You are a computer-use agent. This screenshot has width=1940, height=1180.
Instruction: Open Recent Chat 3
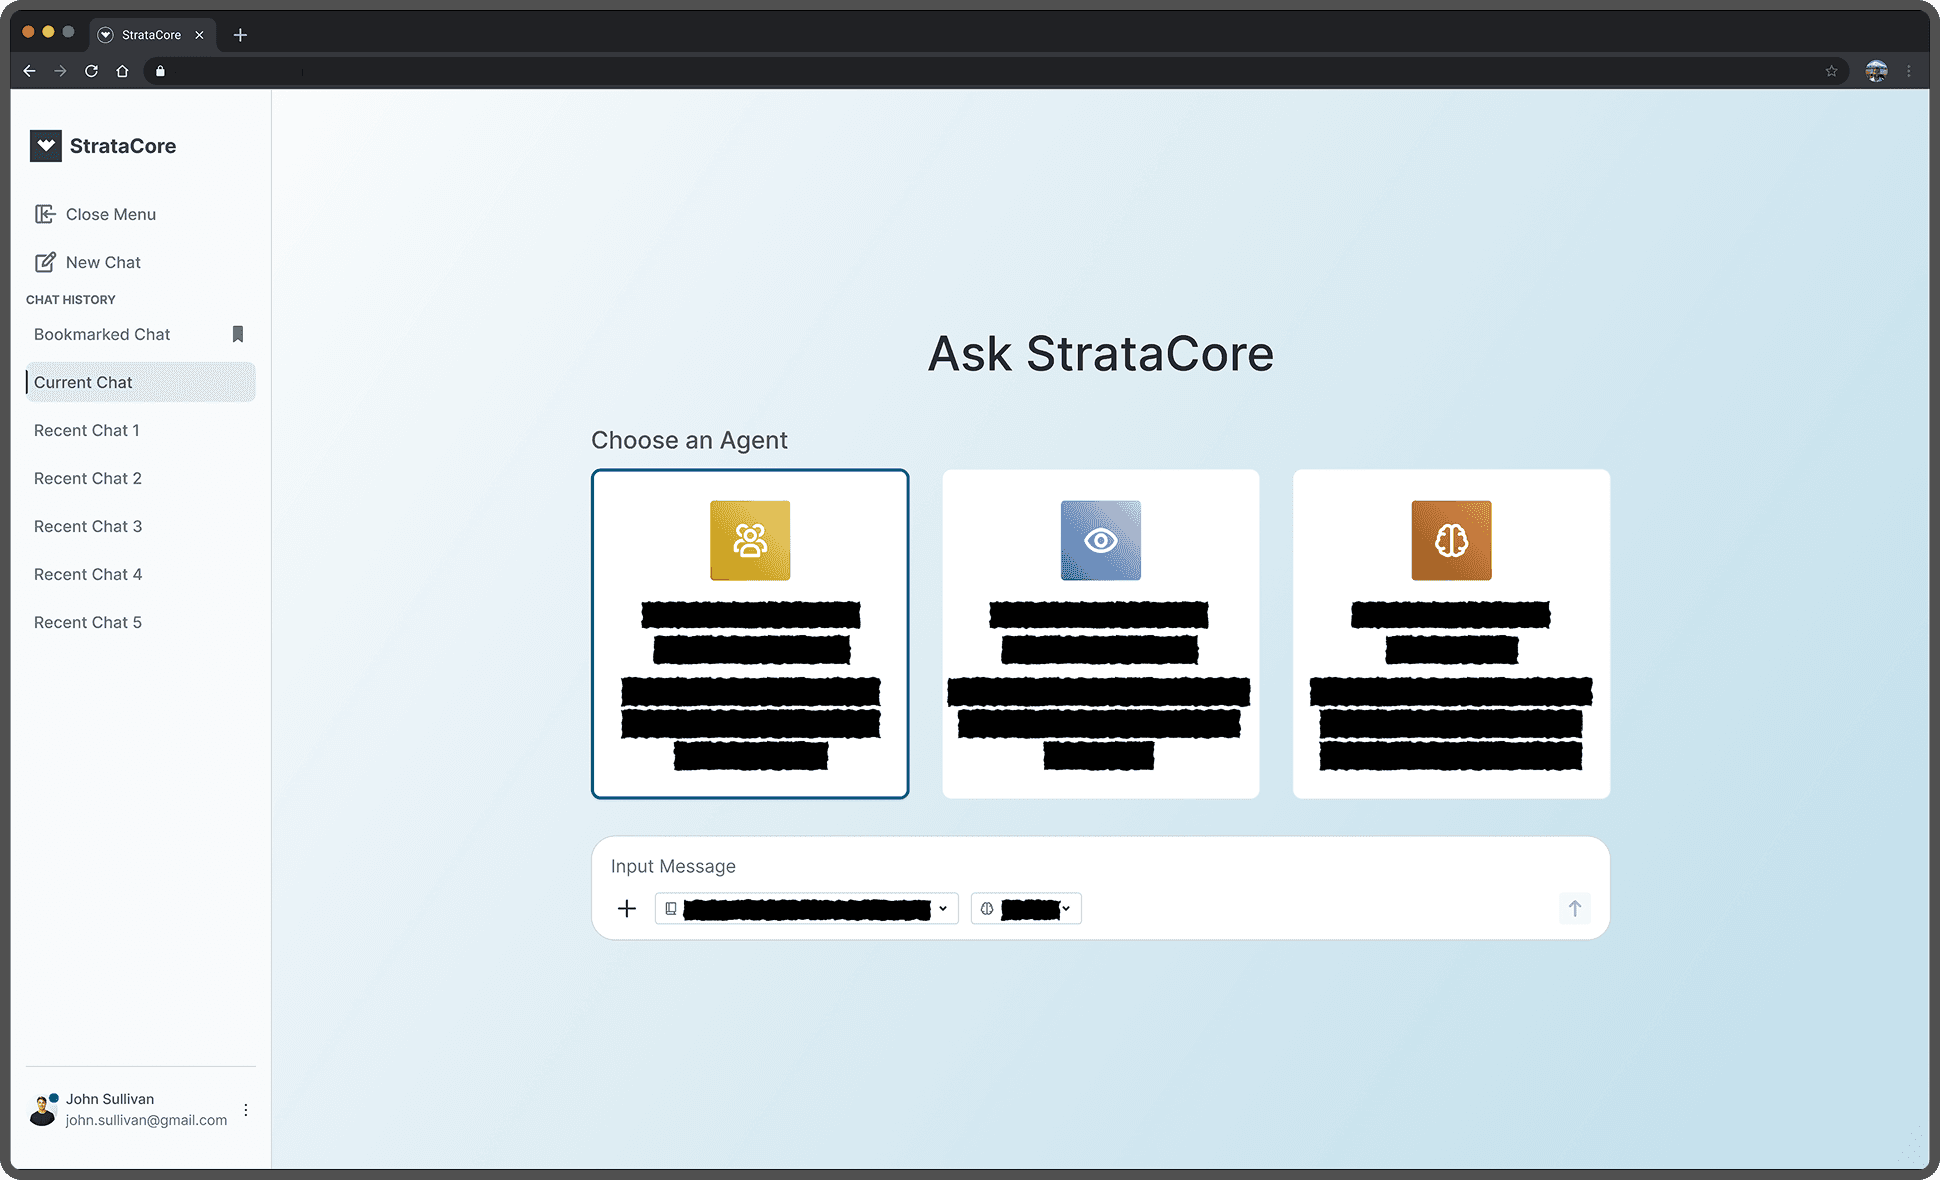click(88, 526)
